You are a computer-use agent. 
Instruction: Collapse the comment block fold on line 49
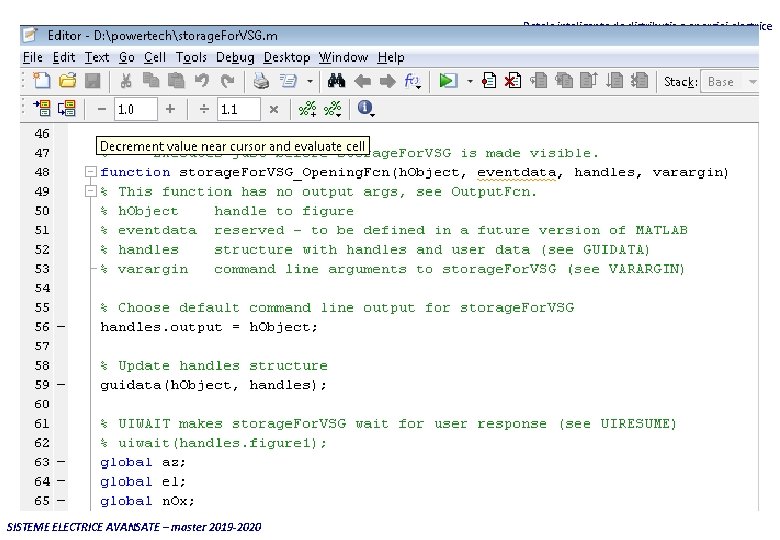click(x=91, y=191)
